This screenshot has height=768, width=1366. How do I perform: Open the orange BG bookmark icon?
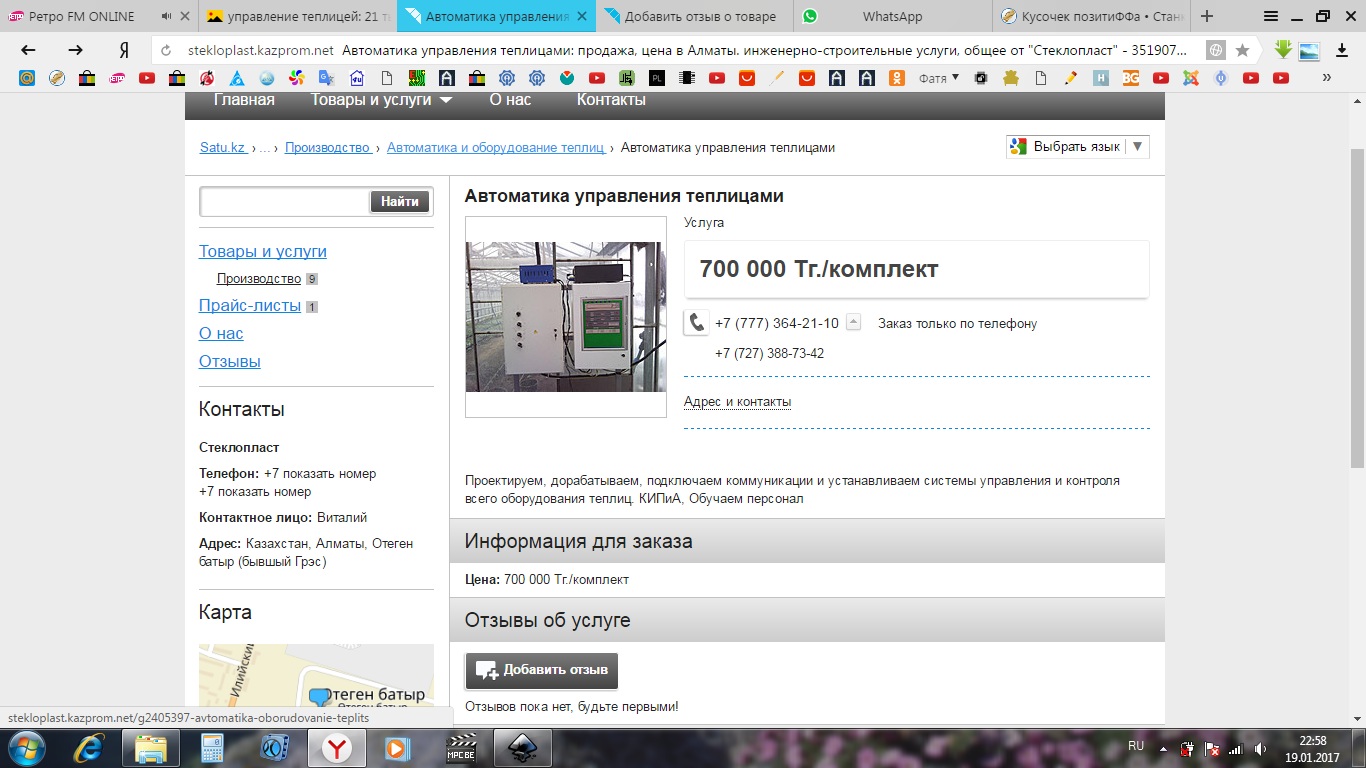click(x=1130, y=78)
